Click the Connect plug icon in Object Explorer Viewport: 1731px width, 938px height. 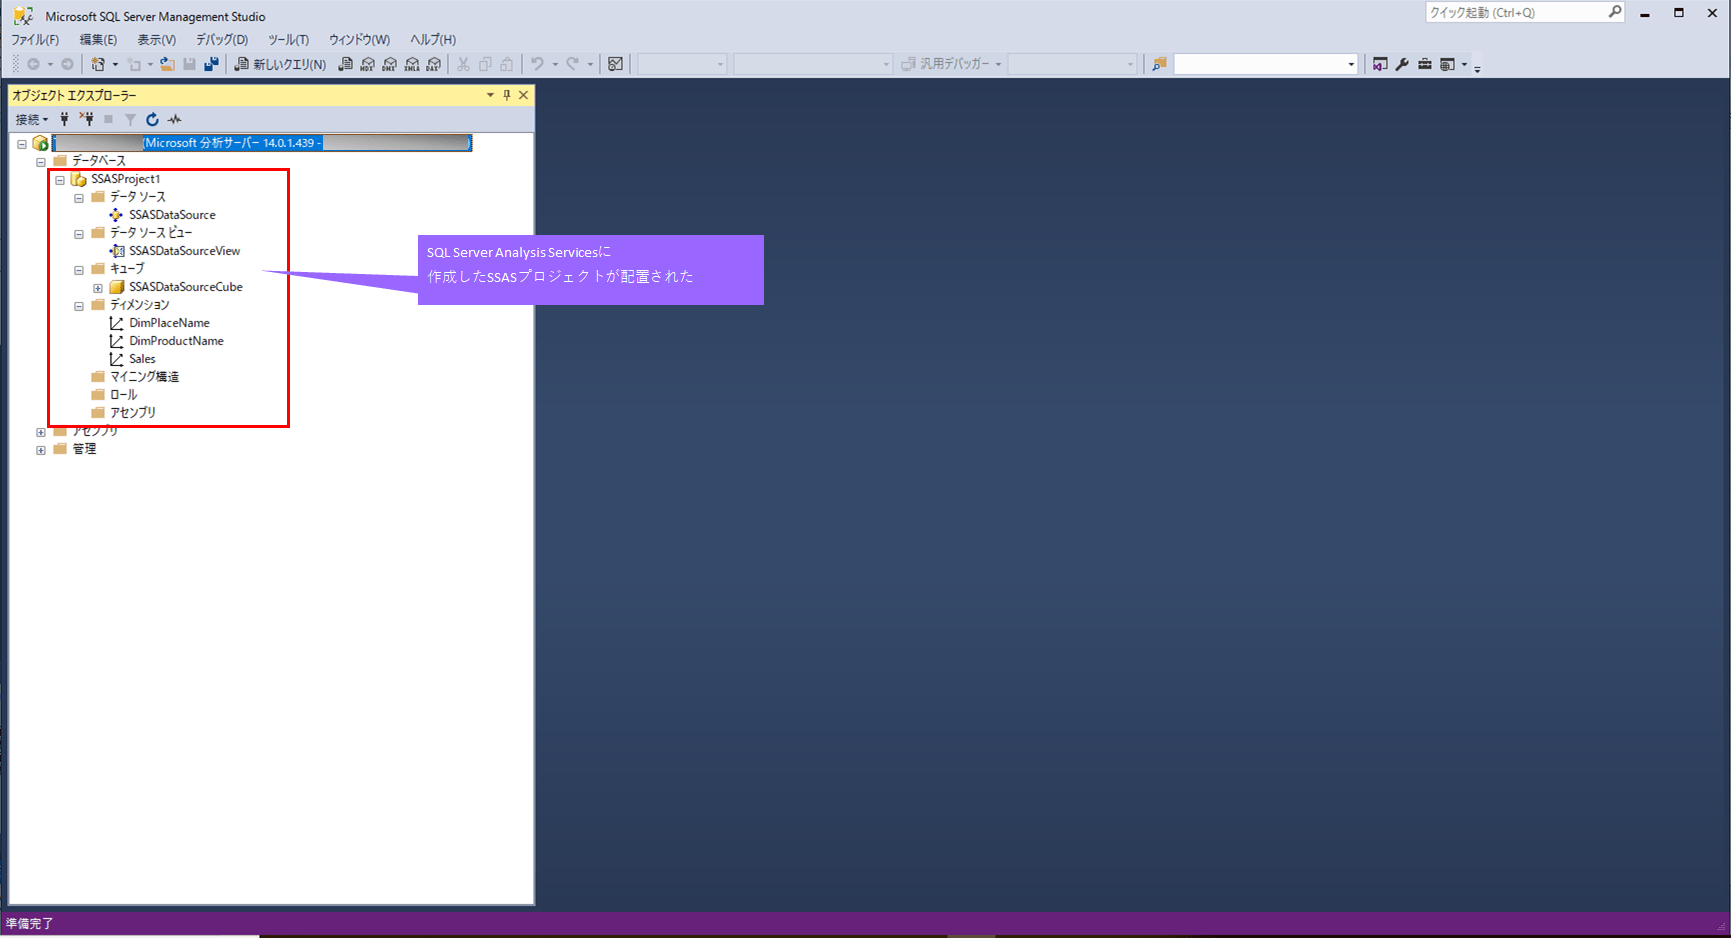click(64, 119)
